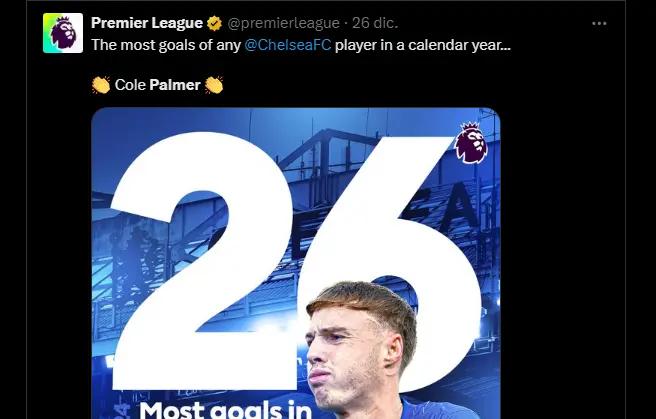Click the gold verified badge

(x=214, y=24)
